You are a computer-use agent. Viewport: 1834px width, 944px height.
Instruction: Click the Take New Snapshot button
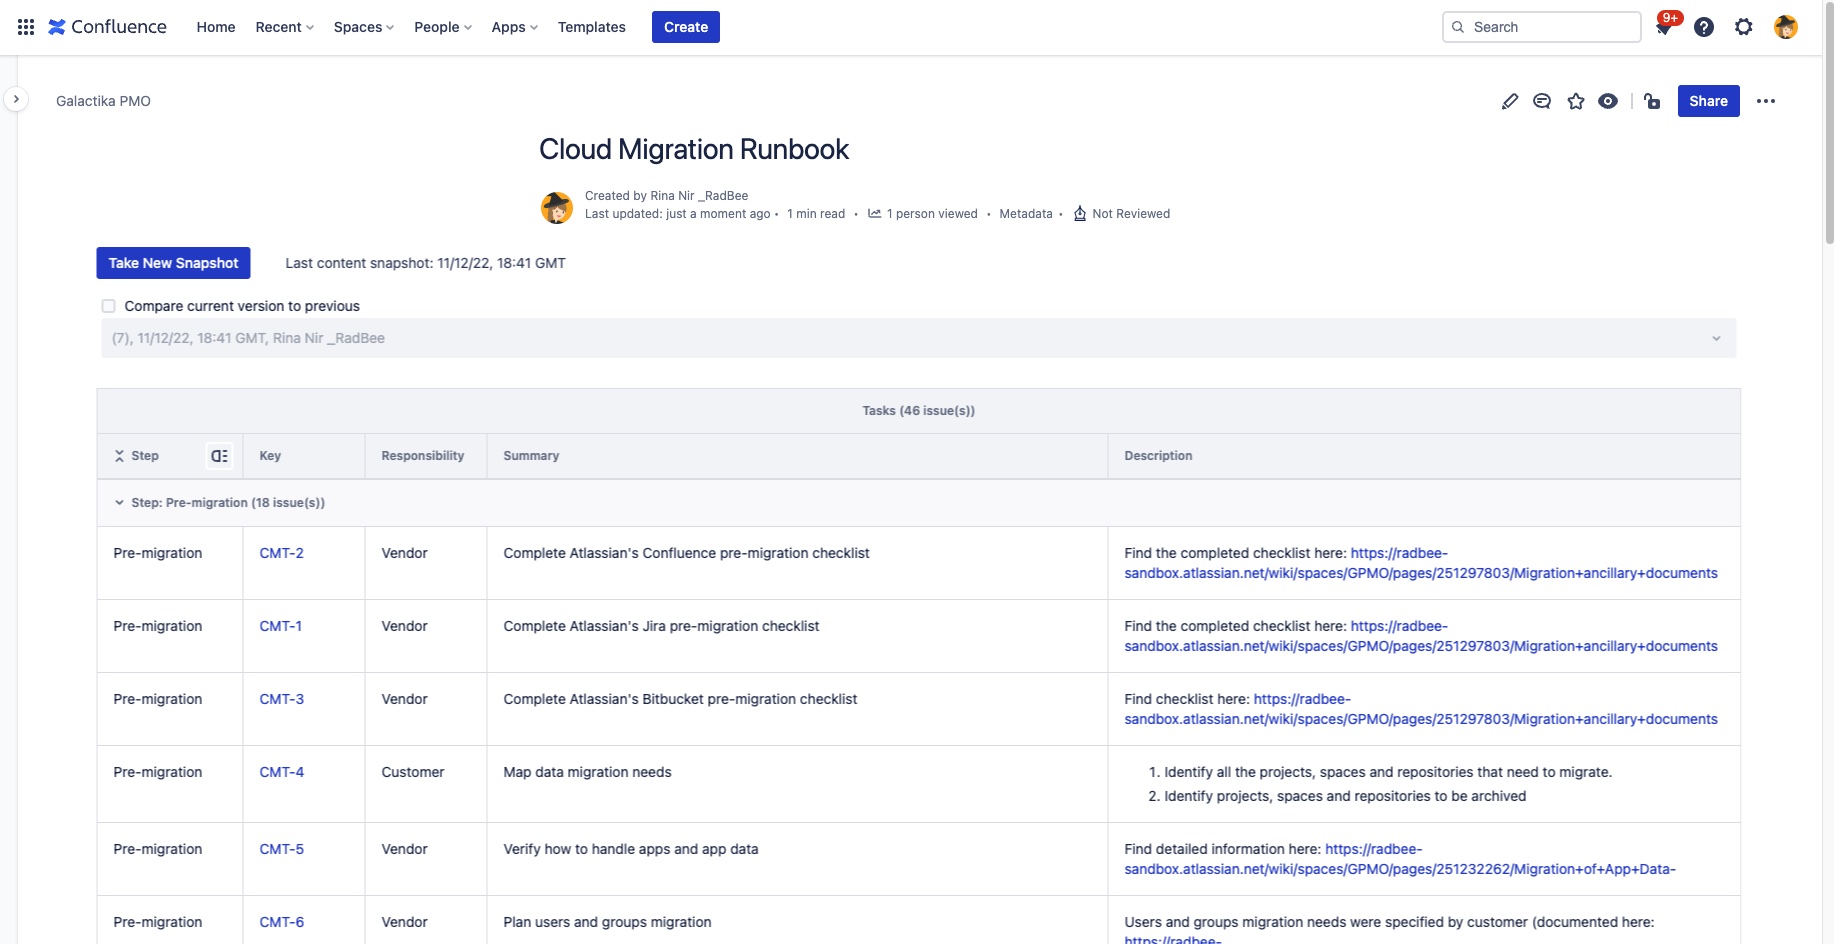pos(173,263)
